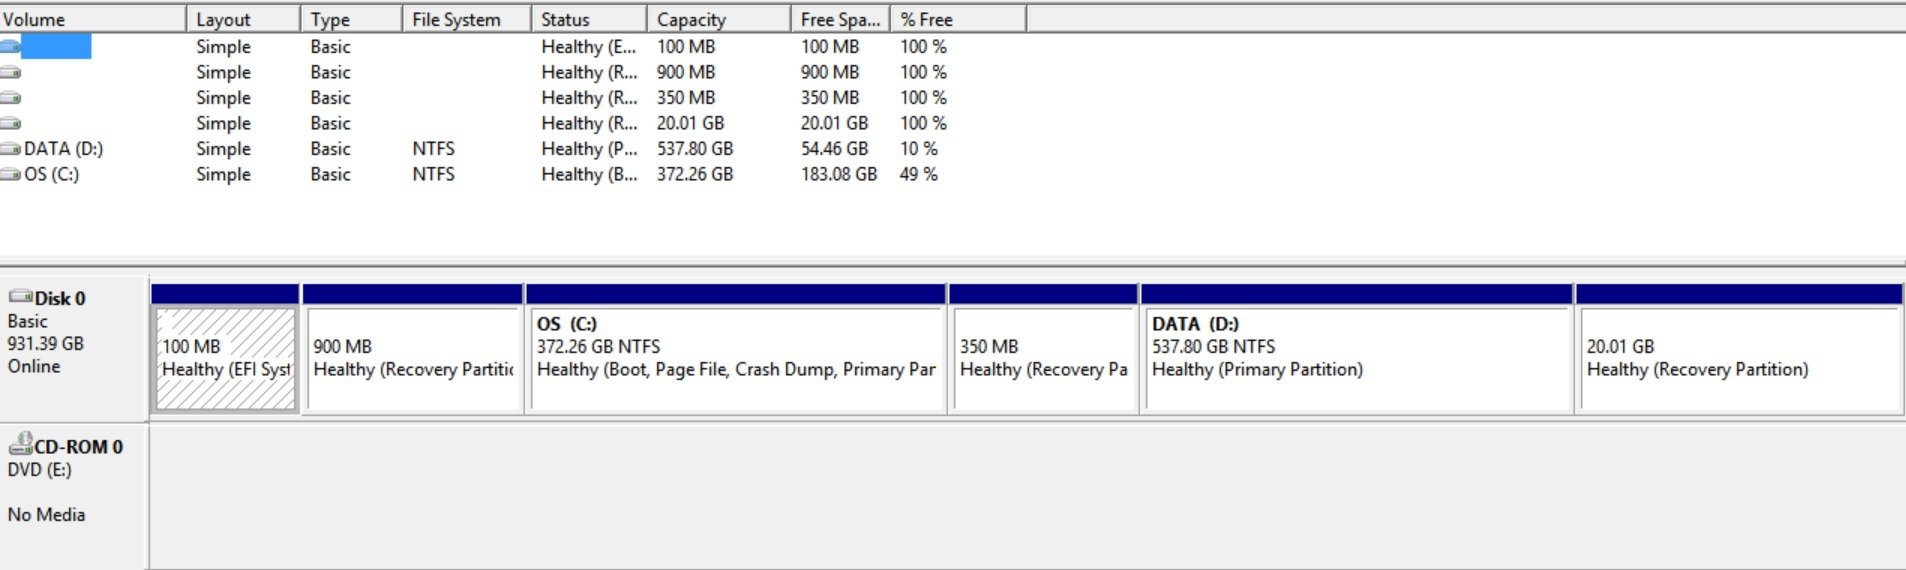The height and width of the screenshot is (570, 1906).
Task: Select the 350 MB Recovery partition block
Action: coord(1043,358)
